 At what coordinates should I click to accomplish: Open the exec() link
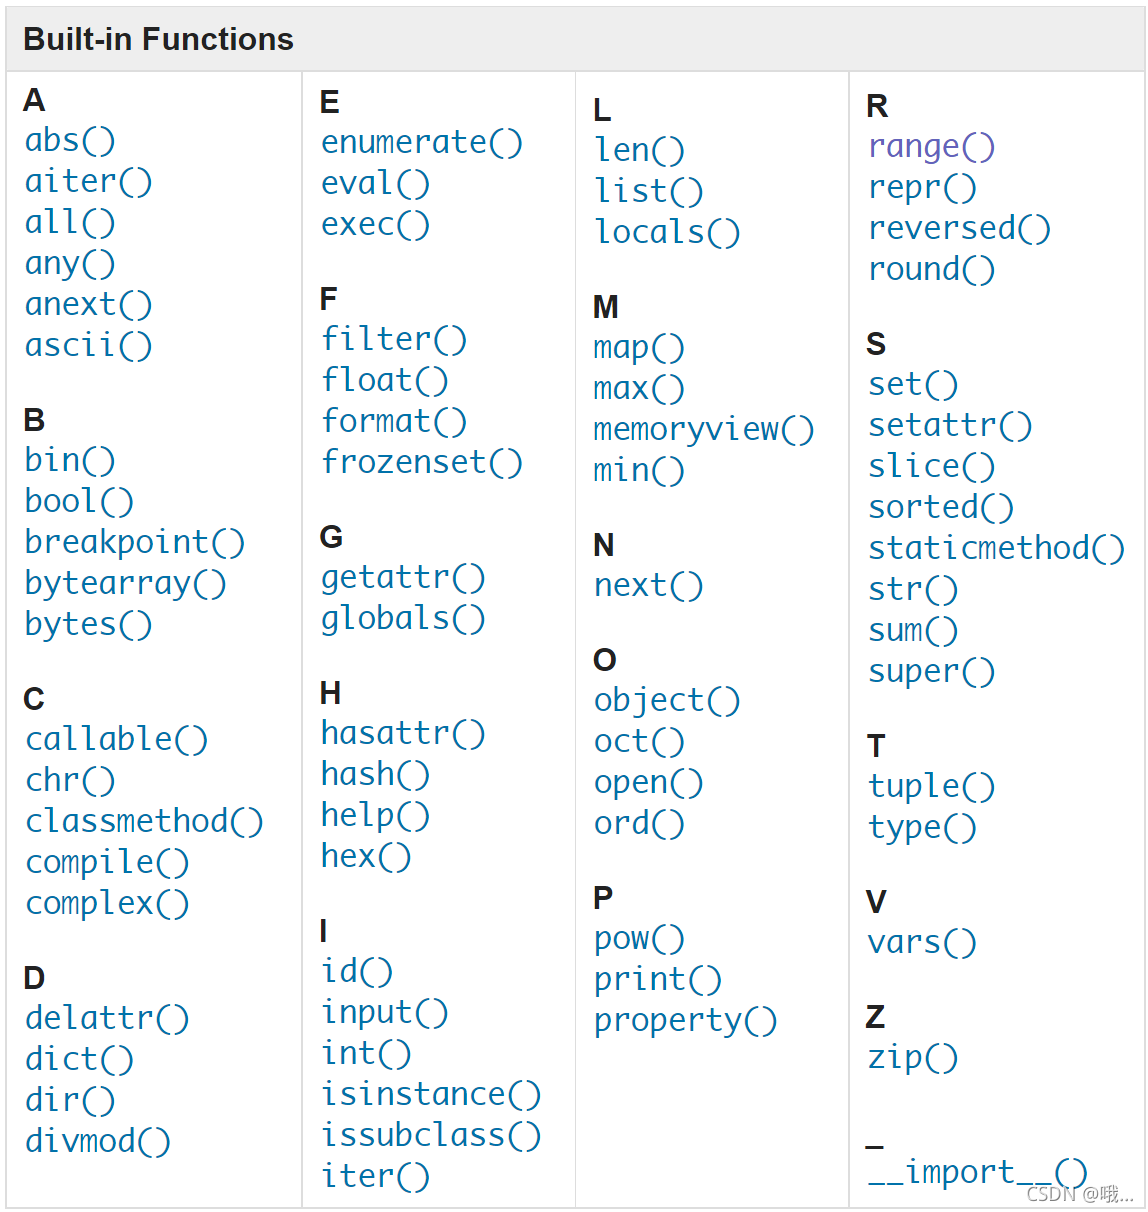click(375, 225)
